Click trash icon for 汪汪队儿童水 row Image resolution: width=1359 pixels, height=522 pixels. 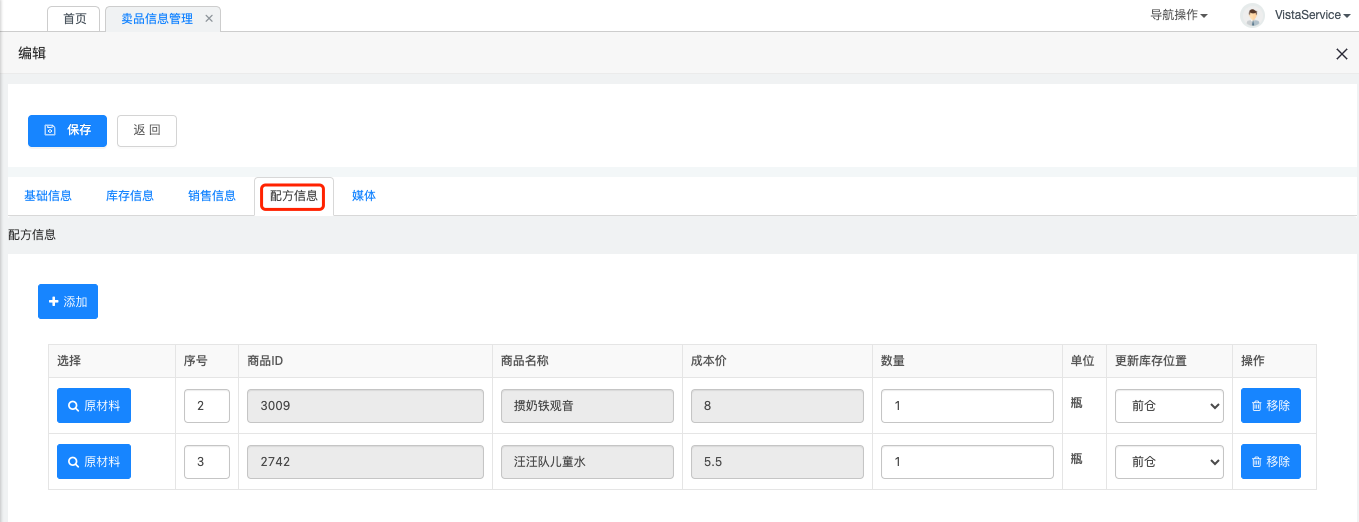coord(1257,462)
